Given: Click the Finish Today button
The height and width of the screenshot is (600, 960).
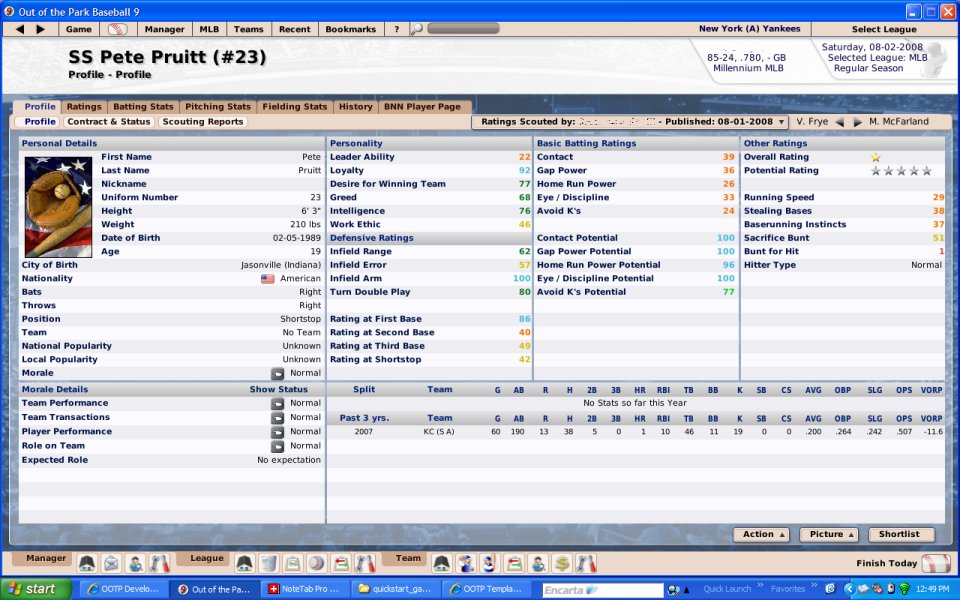Looking at the screenshot, I should point(887,563).
